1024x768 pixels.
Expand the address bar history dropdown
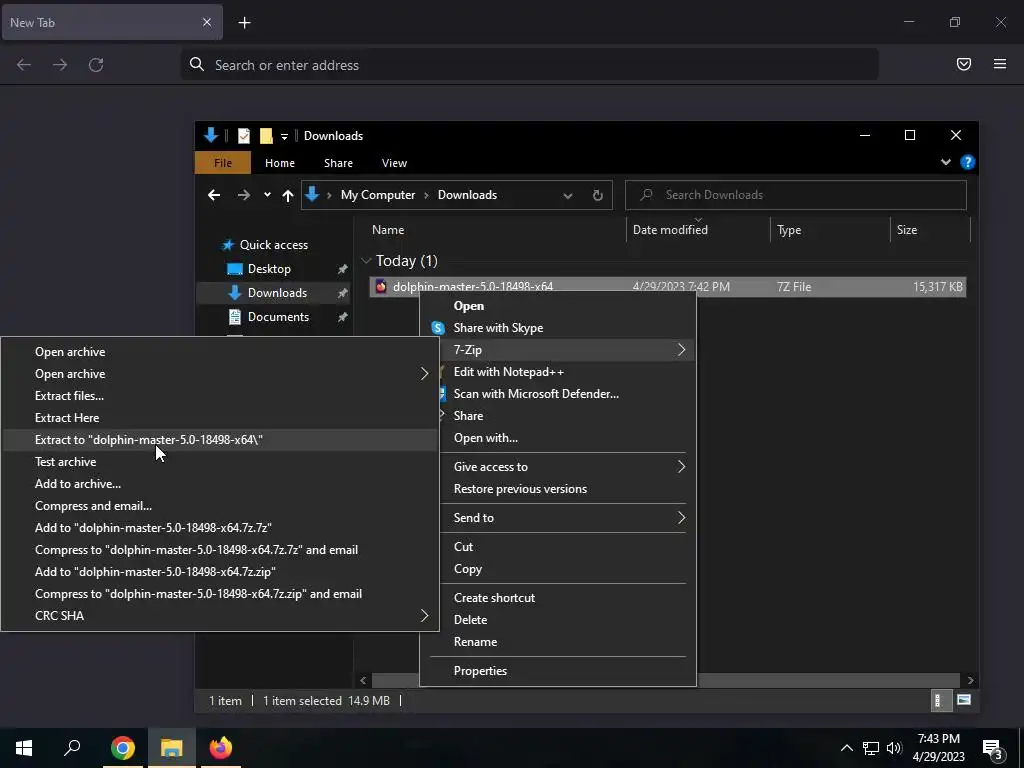pyautogui.click(x=568, y=195)
